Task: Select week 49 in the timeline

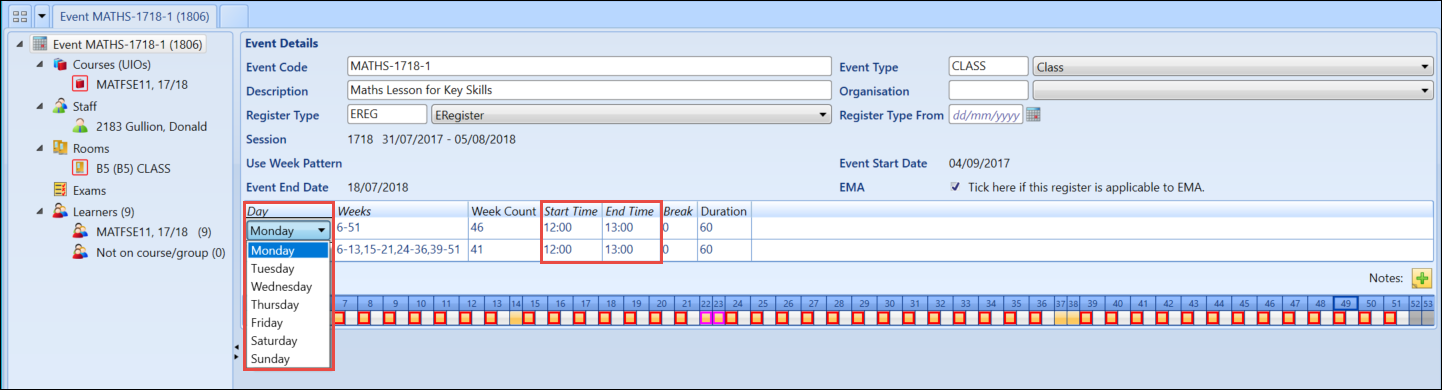Action: 1347,302
